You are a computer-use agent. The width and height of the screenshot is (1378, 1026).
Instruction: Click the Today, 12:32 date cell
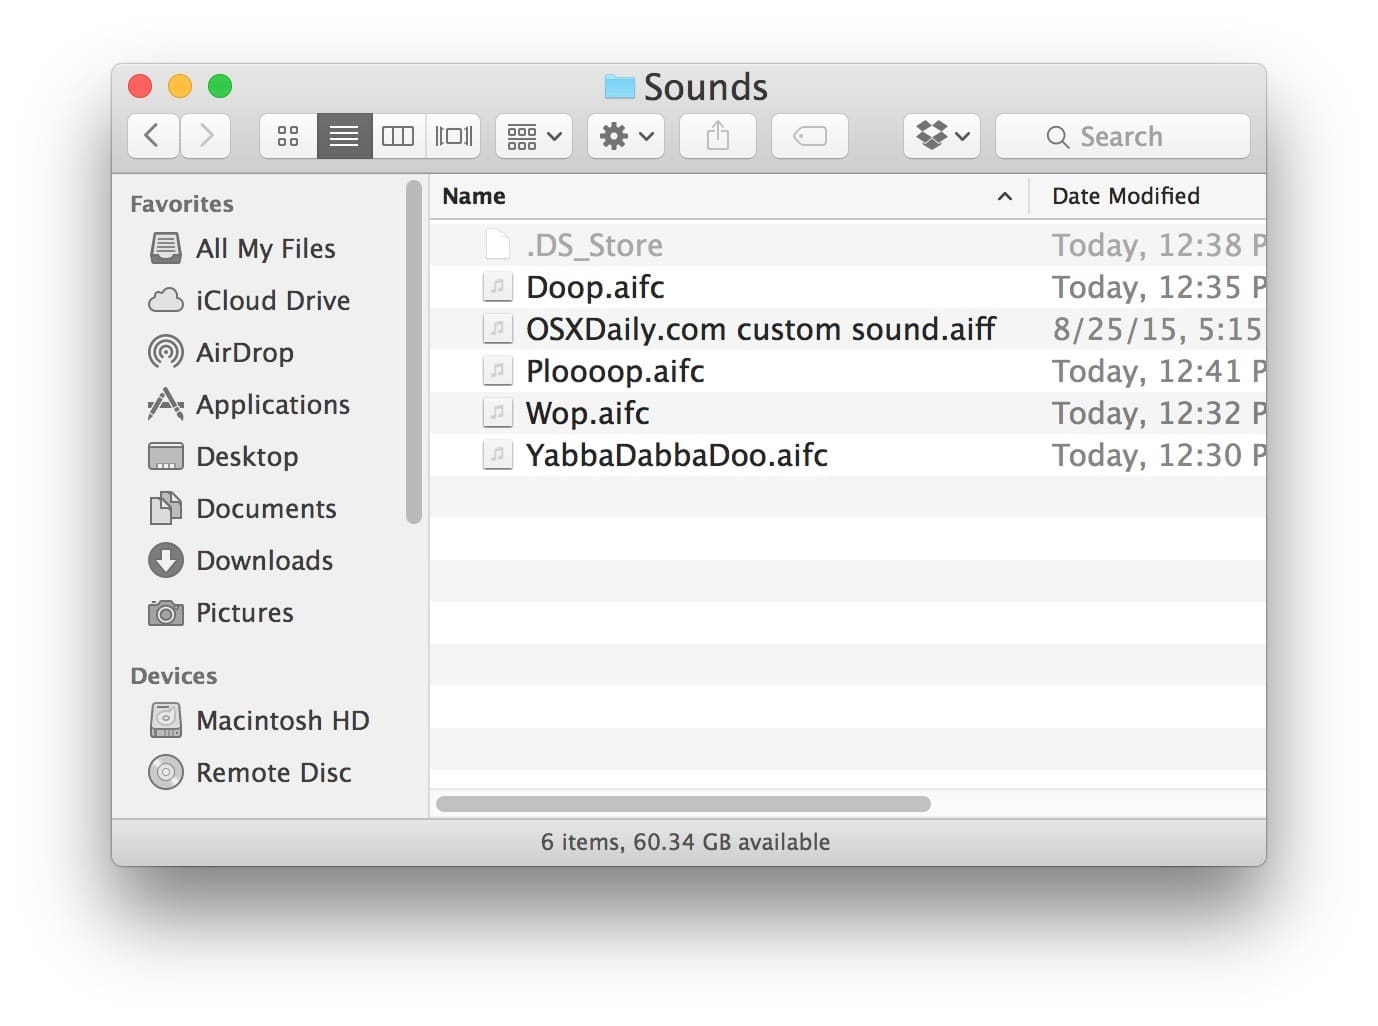[1158, 413]
